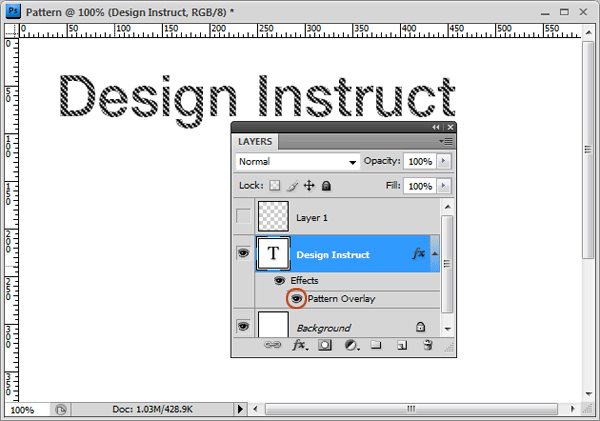Add a layer mask
600x421 pixels.
(x=325, y=345)
